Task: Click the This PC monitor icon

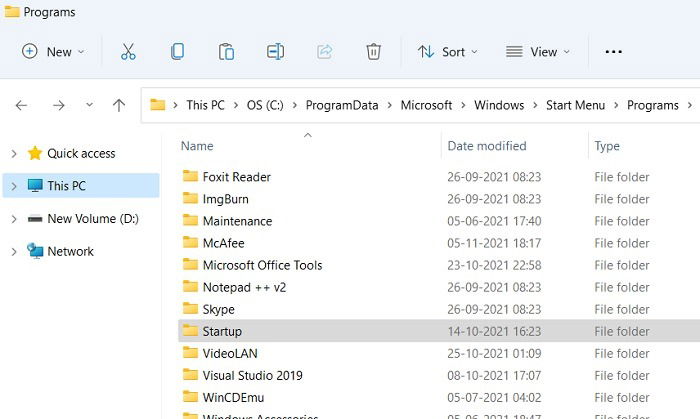Action: 35,186
